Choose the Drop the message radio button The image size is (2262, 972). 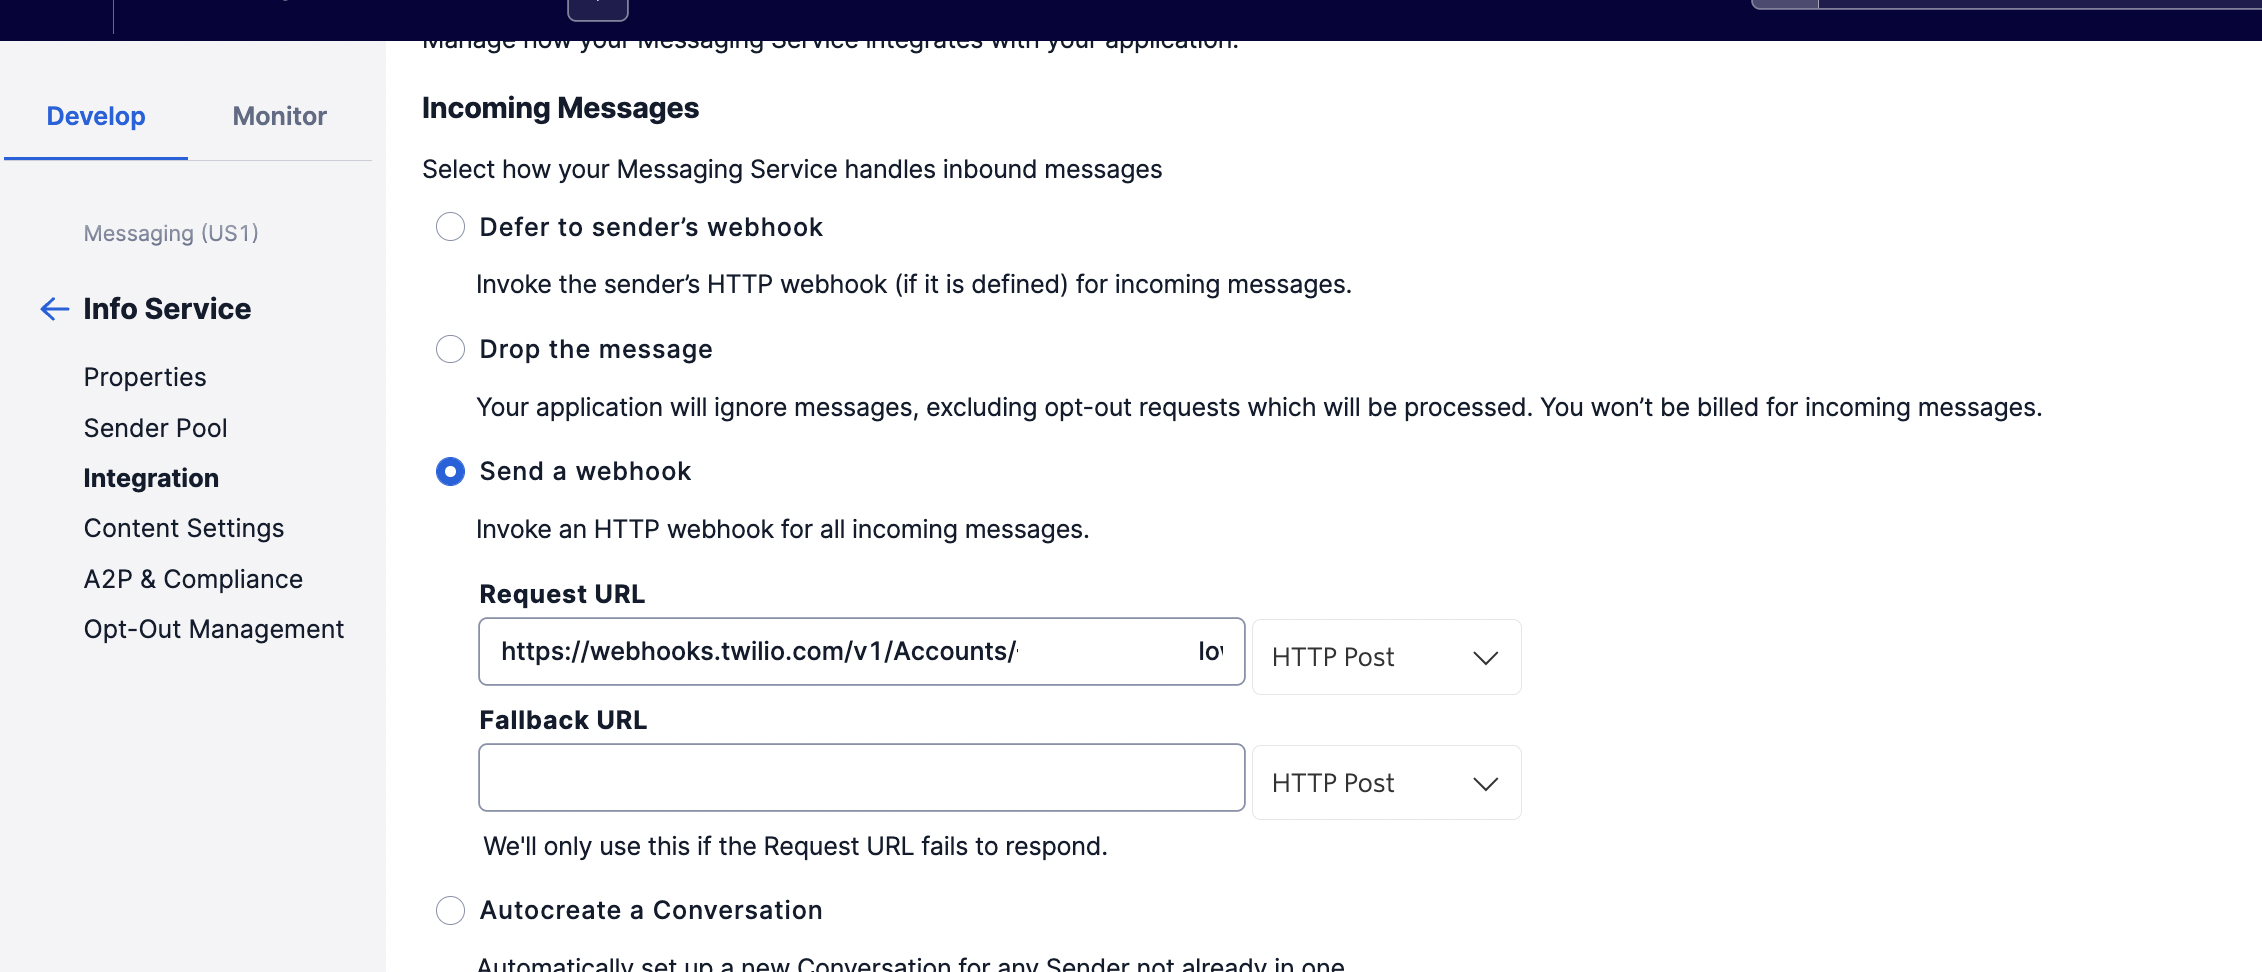tap(450, 349)
